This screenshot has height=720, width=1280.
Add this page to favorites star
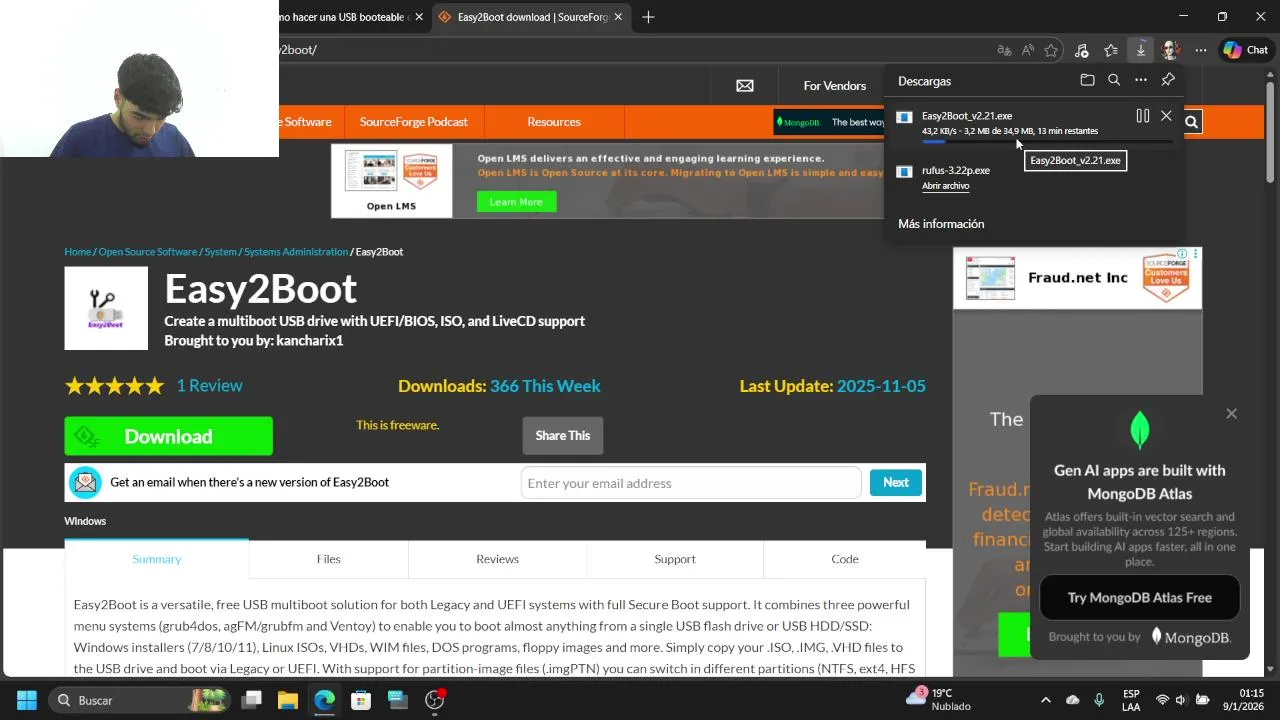(x=1051, y=50)
